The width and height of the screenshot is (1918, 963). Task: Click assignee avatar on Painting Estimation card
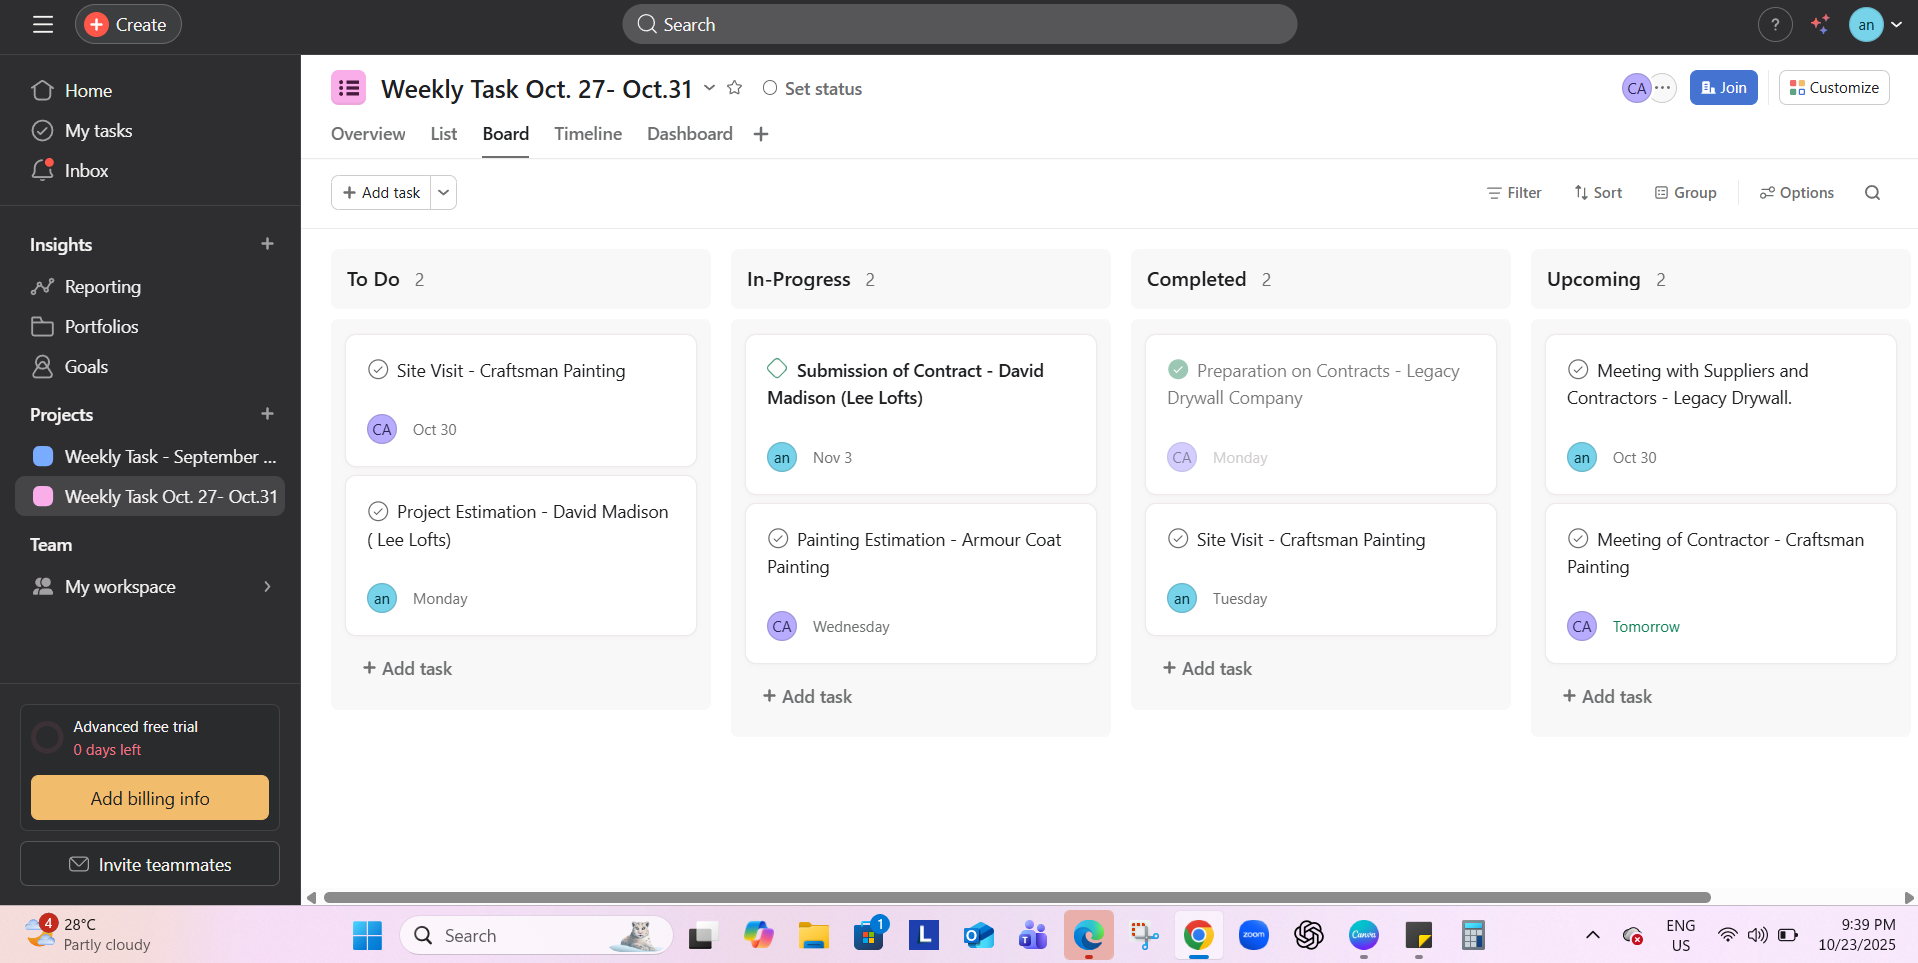782,627
